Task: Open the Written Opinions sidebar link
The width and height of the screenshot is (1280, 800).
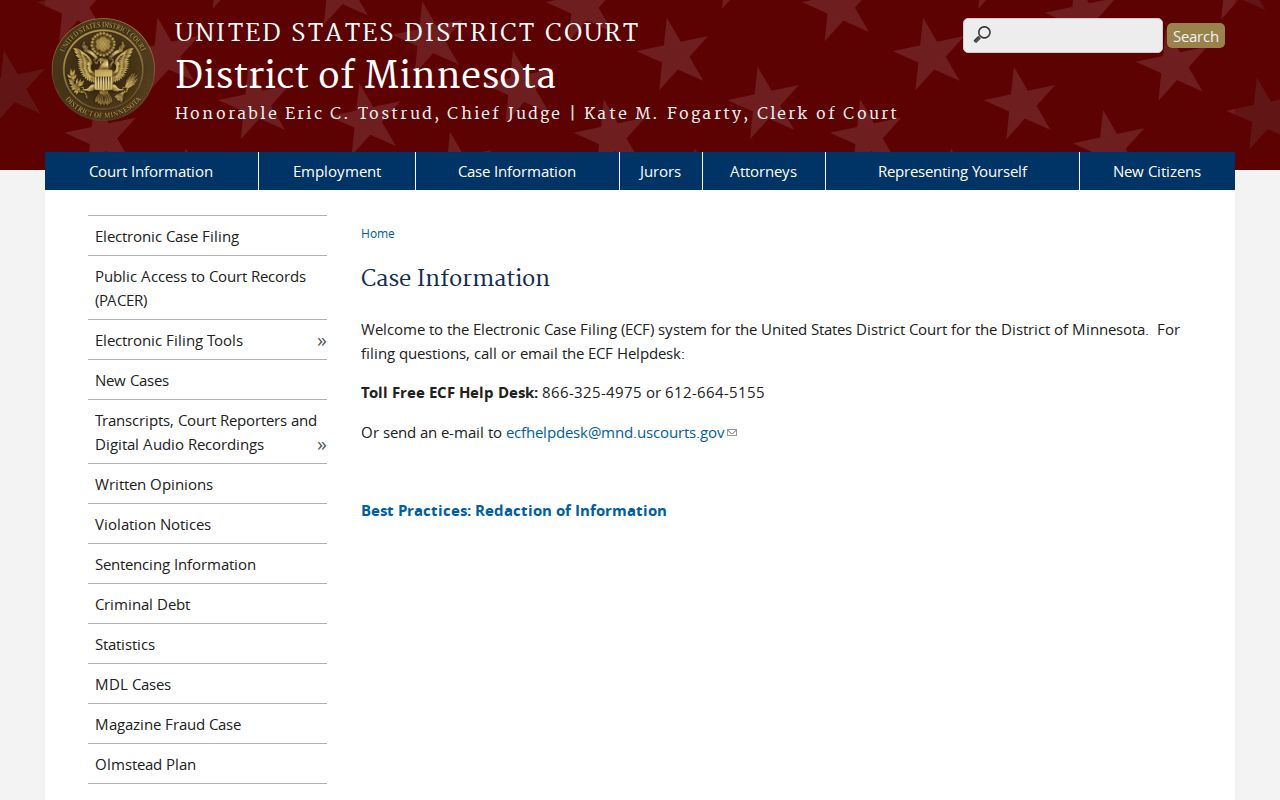Action: click(x=207, y=484)
